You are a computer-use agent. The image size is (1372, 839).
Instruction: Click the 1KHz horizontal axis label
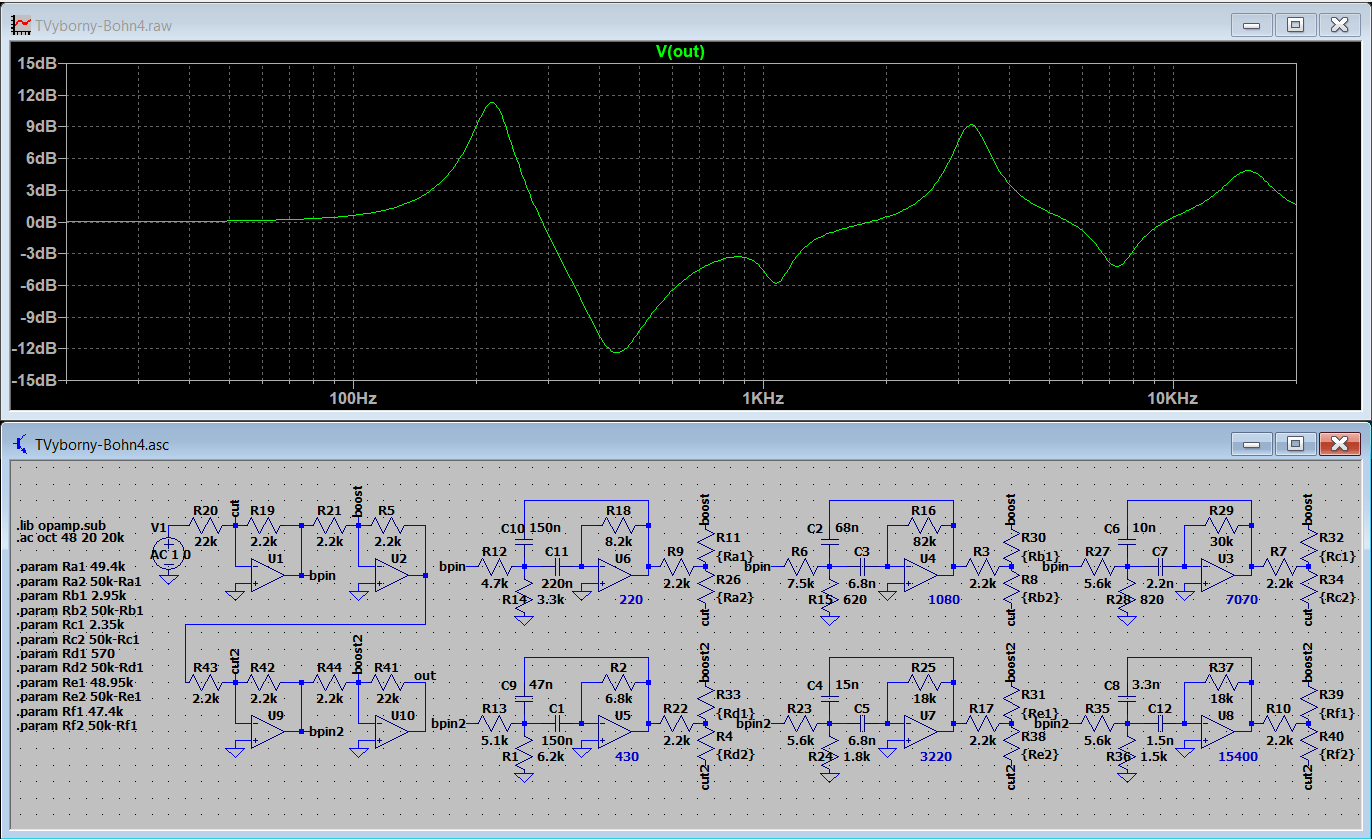[x=762, y=398]
